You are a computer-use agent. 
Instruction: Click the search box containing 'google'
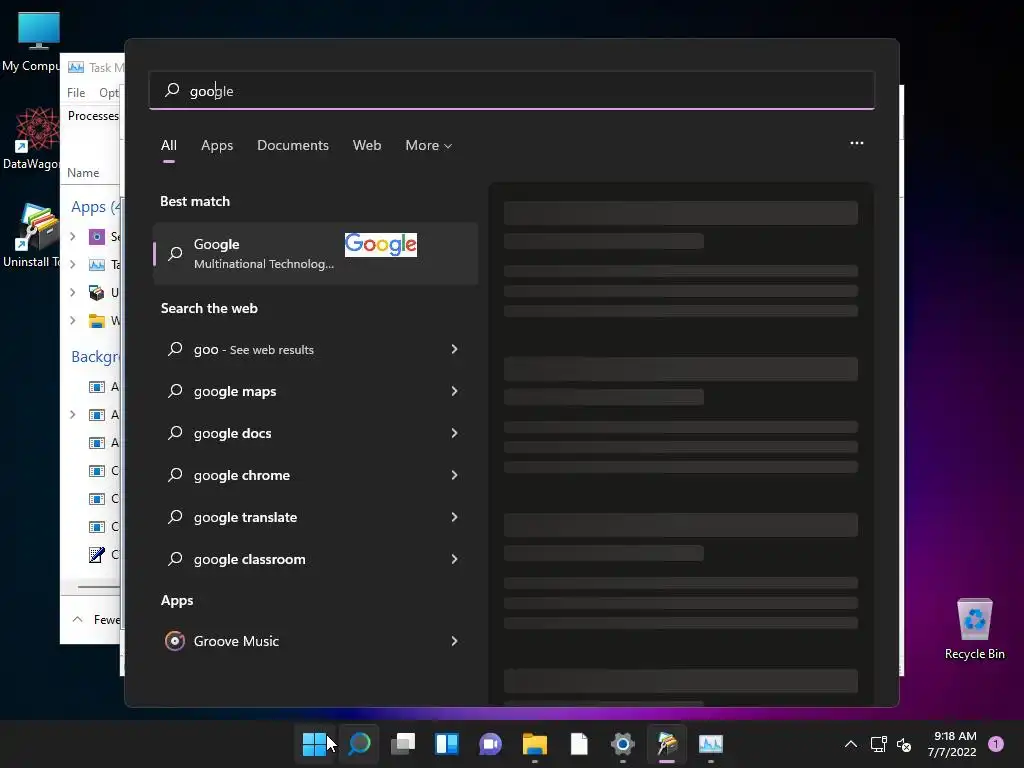pyautogui.click(x=511, y=91)
